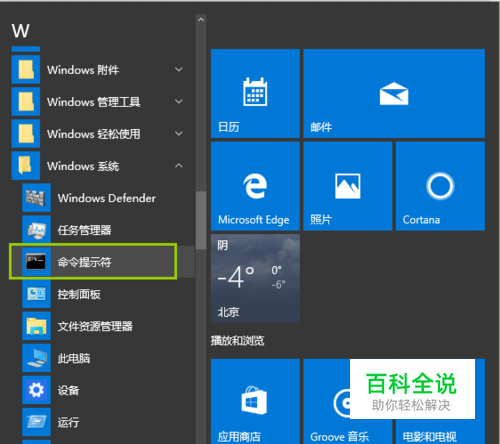Click the 此电脑 computer icon

coord(36,358)
